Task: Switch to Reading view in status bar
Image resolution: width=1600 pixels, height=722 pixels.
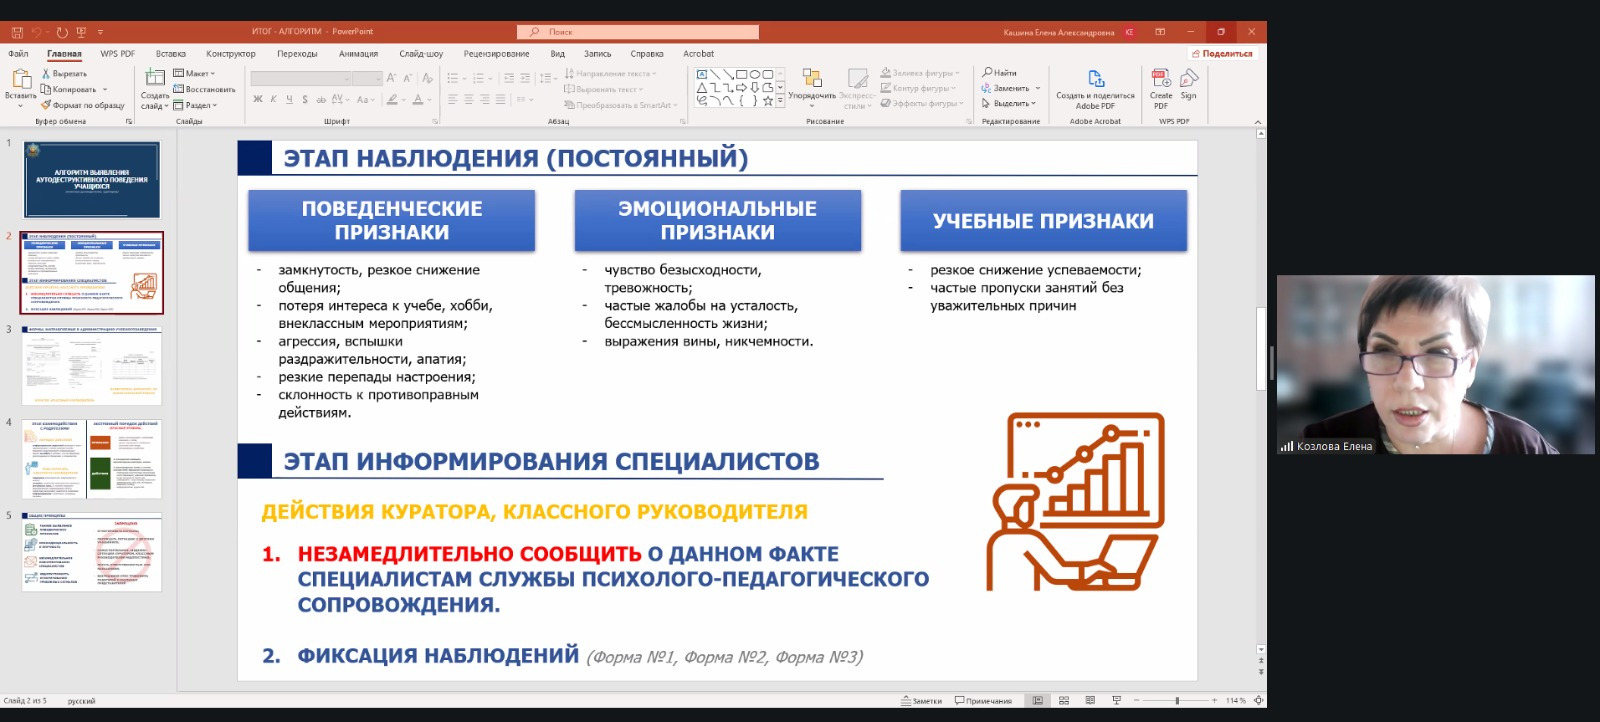Action: (x=1090, y=701)
